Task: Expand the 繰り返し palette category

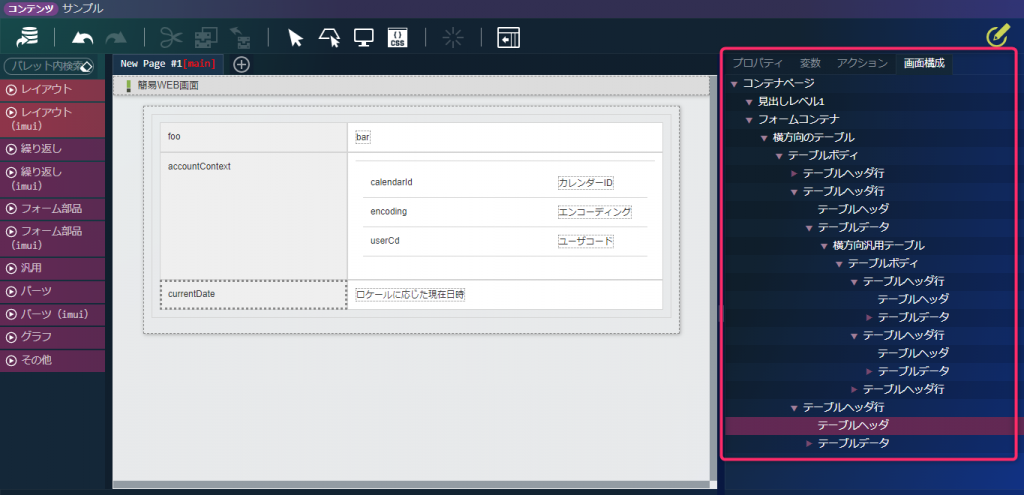Action: click(x=52, y=149)
